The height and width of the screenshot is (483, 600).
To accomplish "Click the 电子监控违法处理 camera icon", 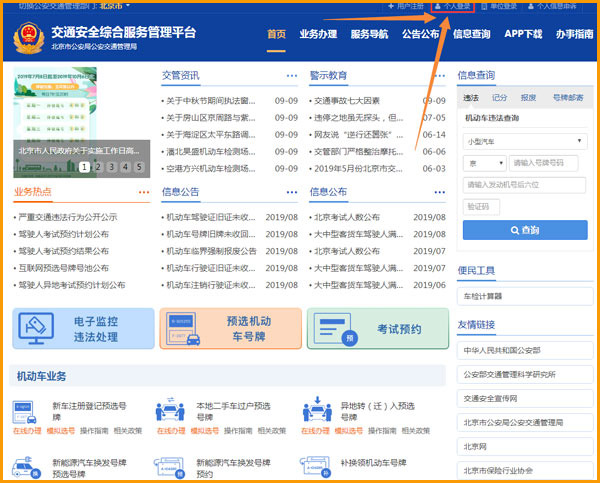I will (x=36, y=328).
